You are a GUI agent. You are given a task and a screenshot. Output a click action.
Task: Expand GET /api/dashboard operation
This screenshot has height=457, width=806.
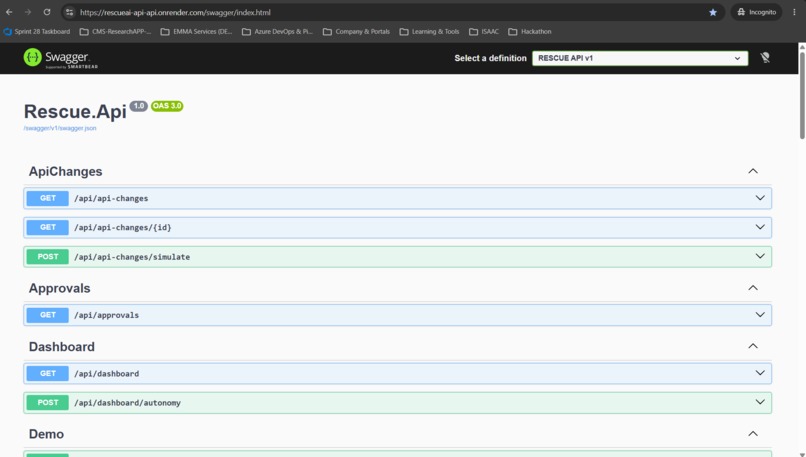click(397, 373)
